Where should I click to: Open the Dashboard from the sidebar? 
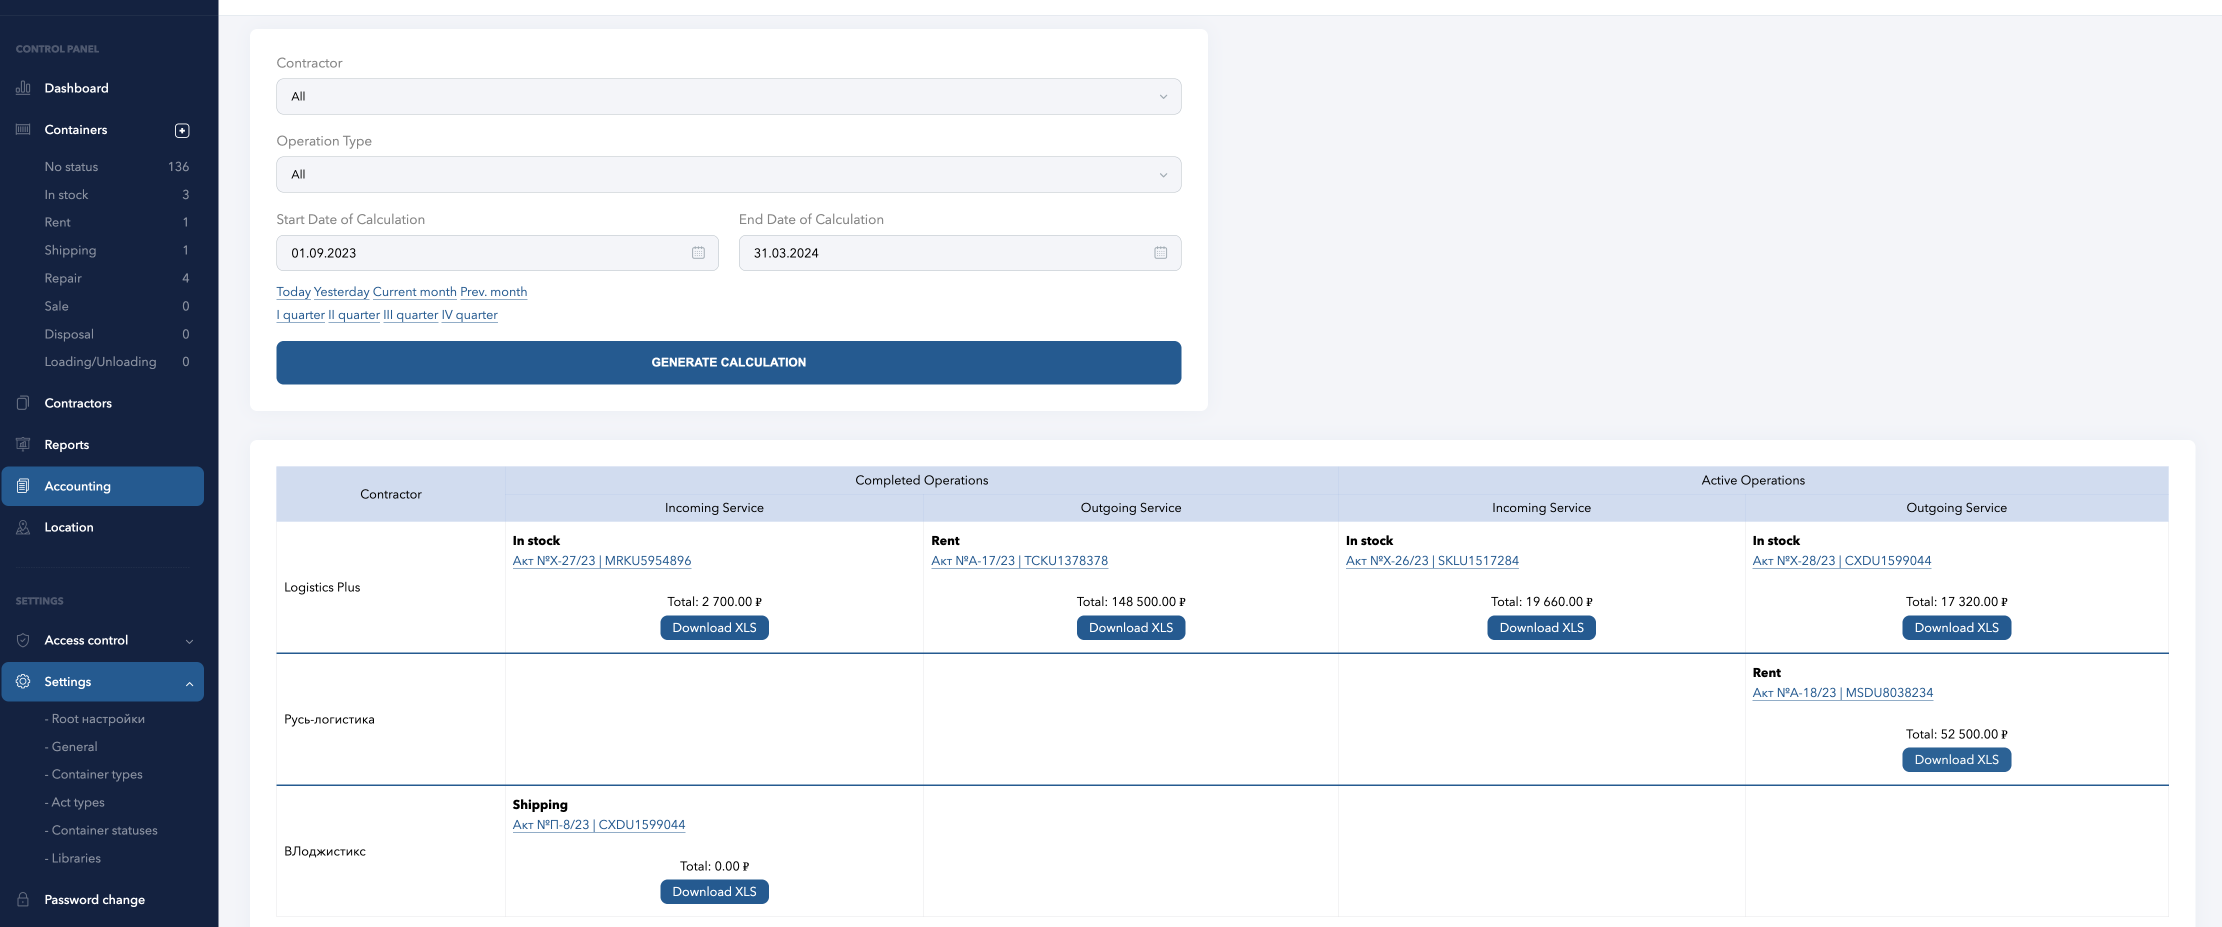[x=75, y=88]
